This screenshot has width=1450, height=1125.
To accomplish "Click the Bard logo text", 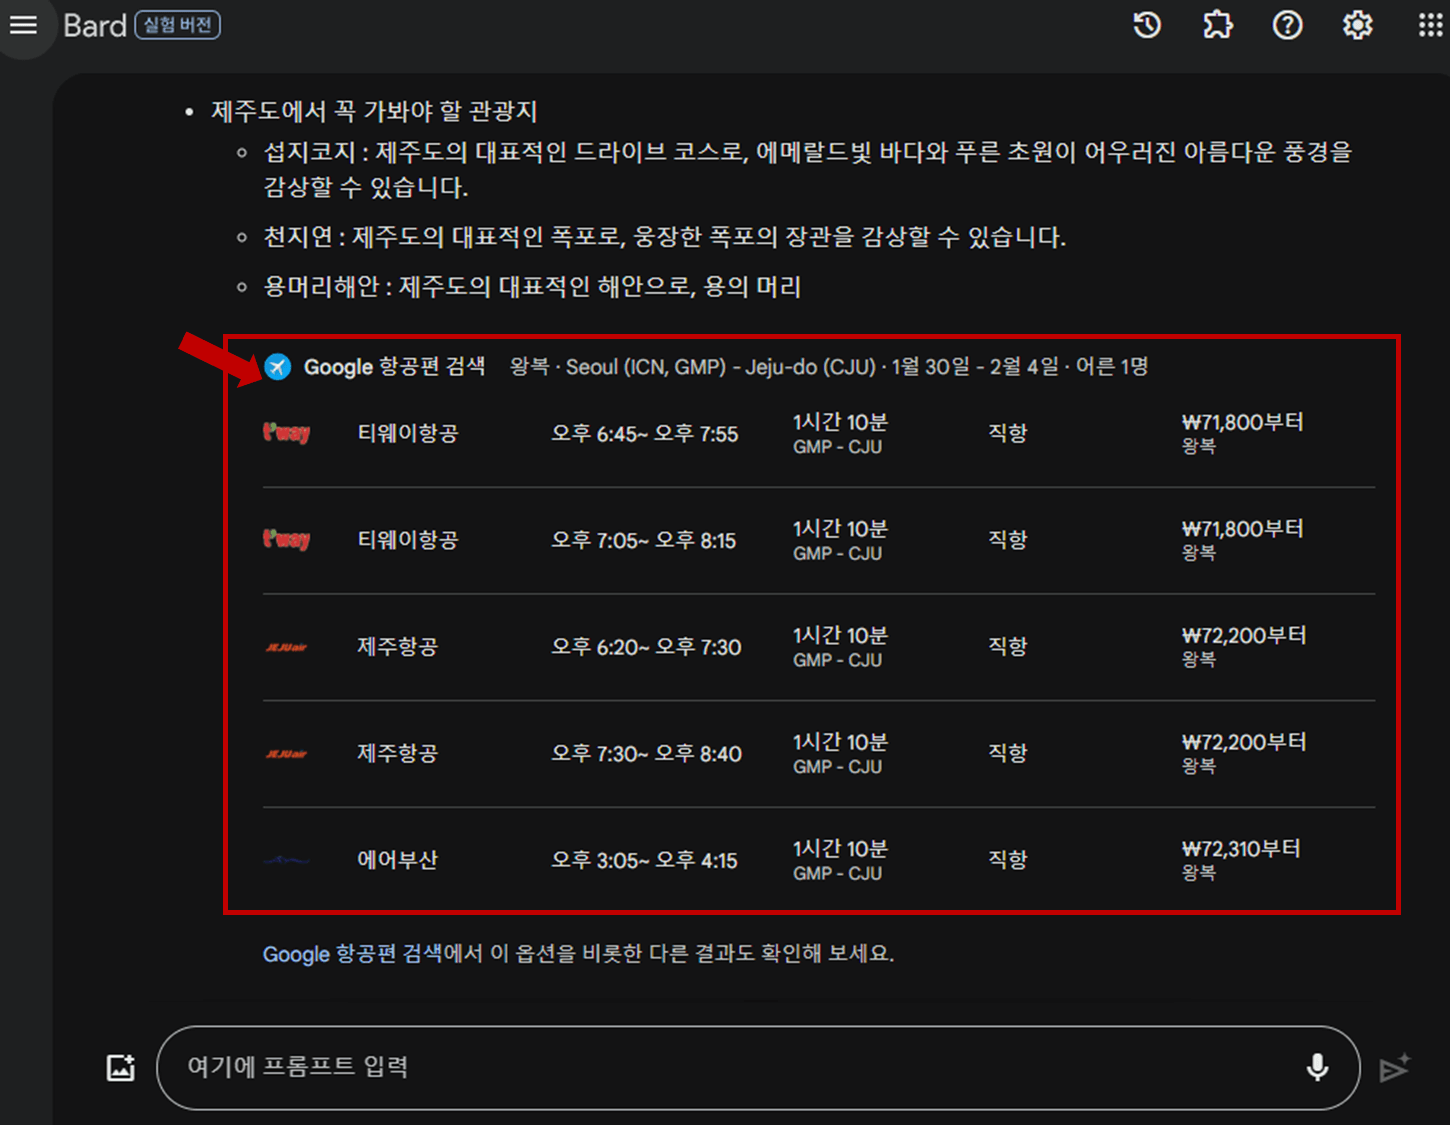I will 95,25.
